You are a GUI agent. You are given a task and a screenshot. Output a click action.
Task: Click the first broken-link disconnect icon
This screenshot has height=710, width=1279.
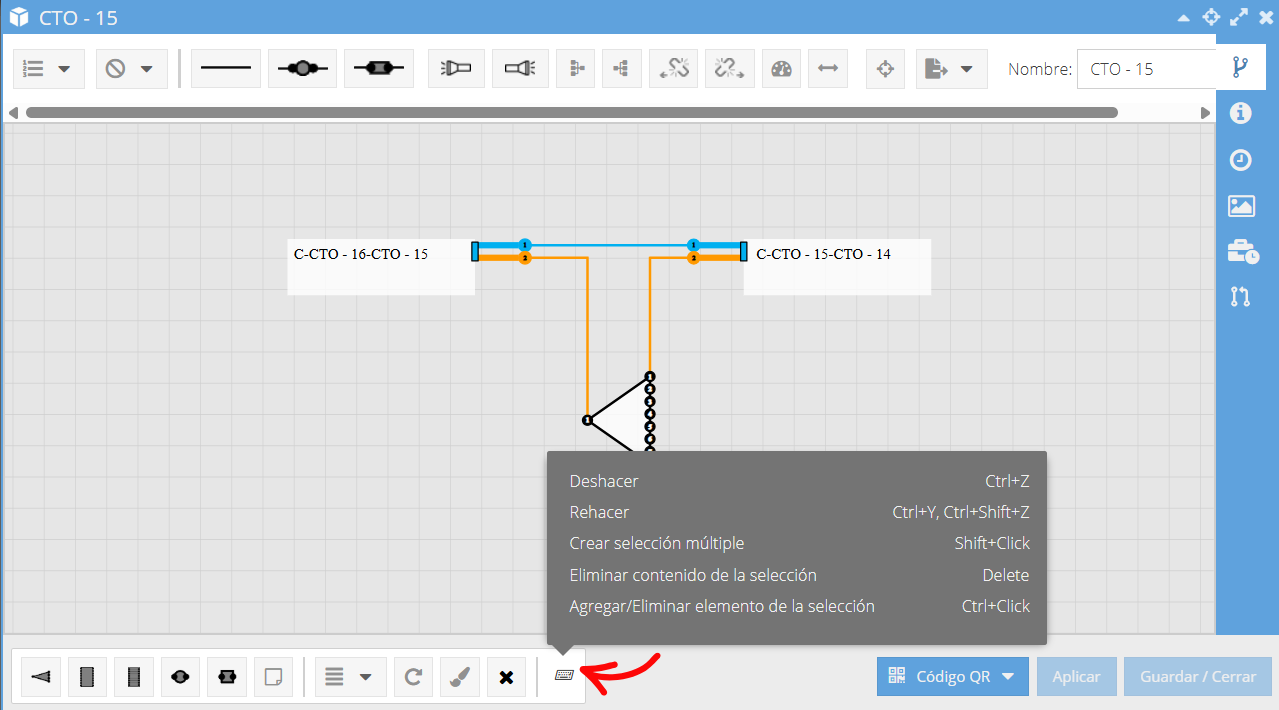pos(674,69)
